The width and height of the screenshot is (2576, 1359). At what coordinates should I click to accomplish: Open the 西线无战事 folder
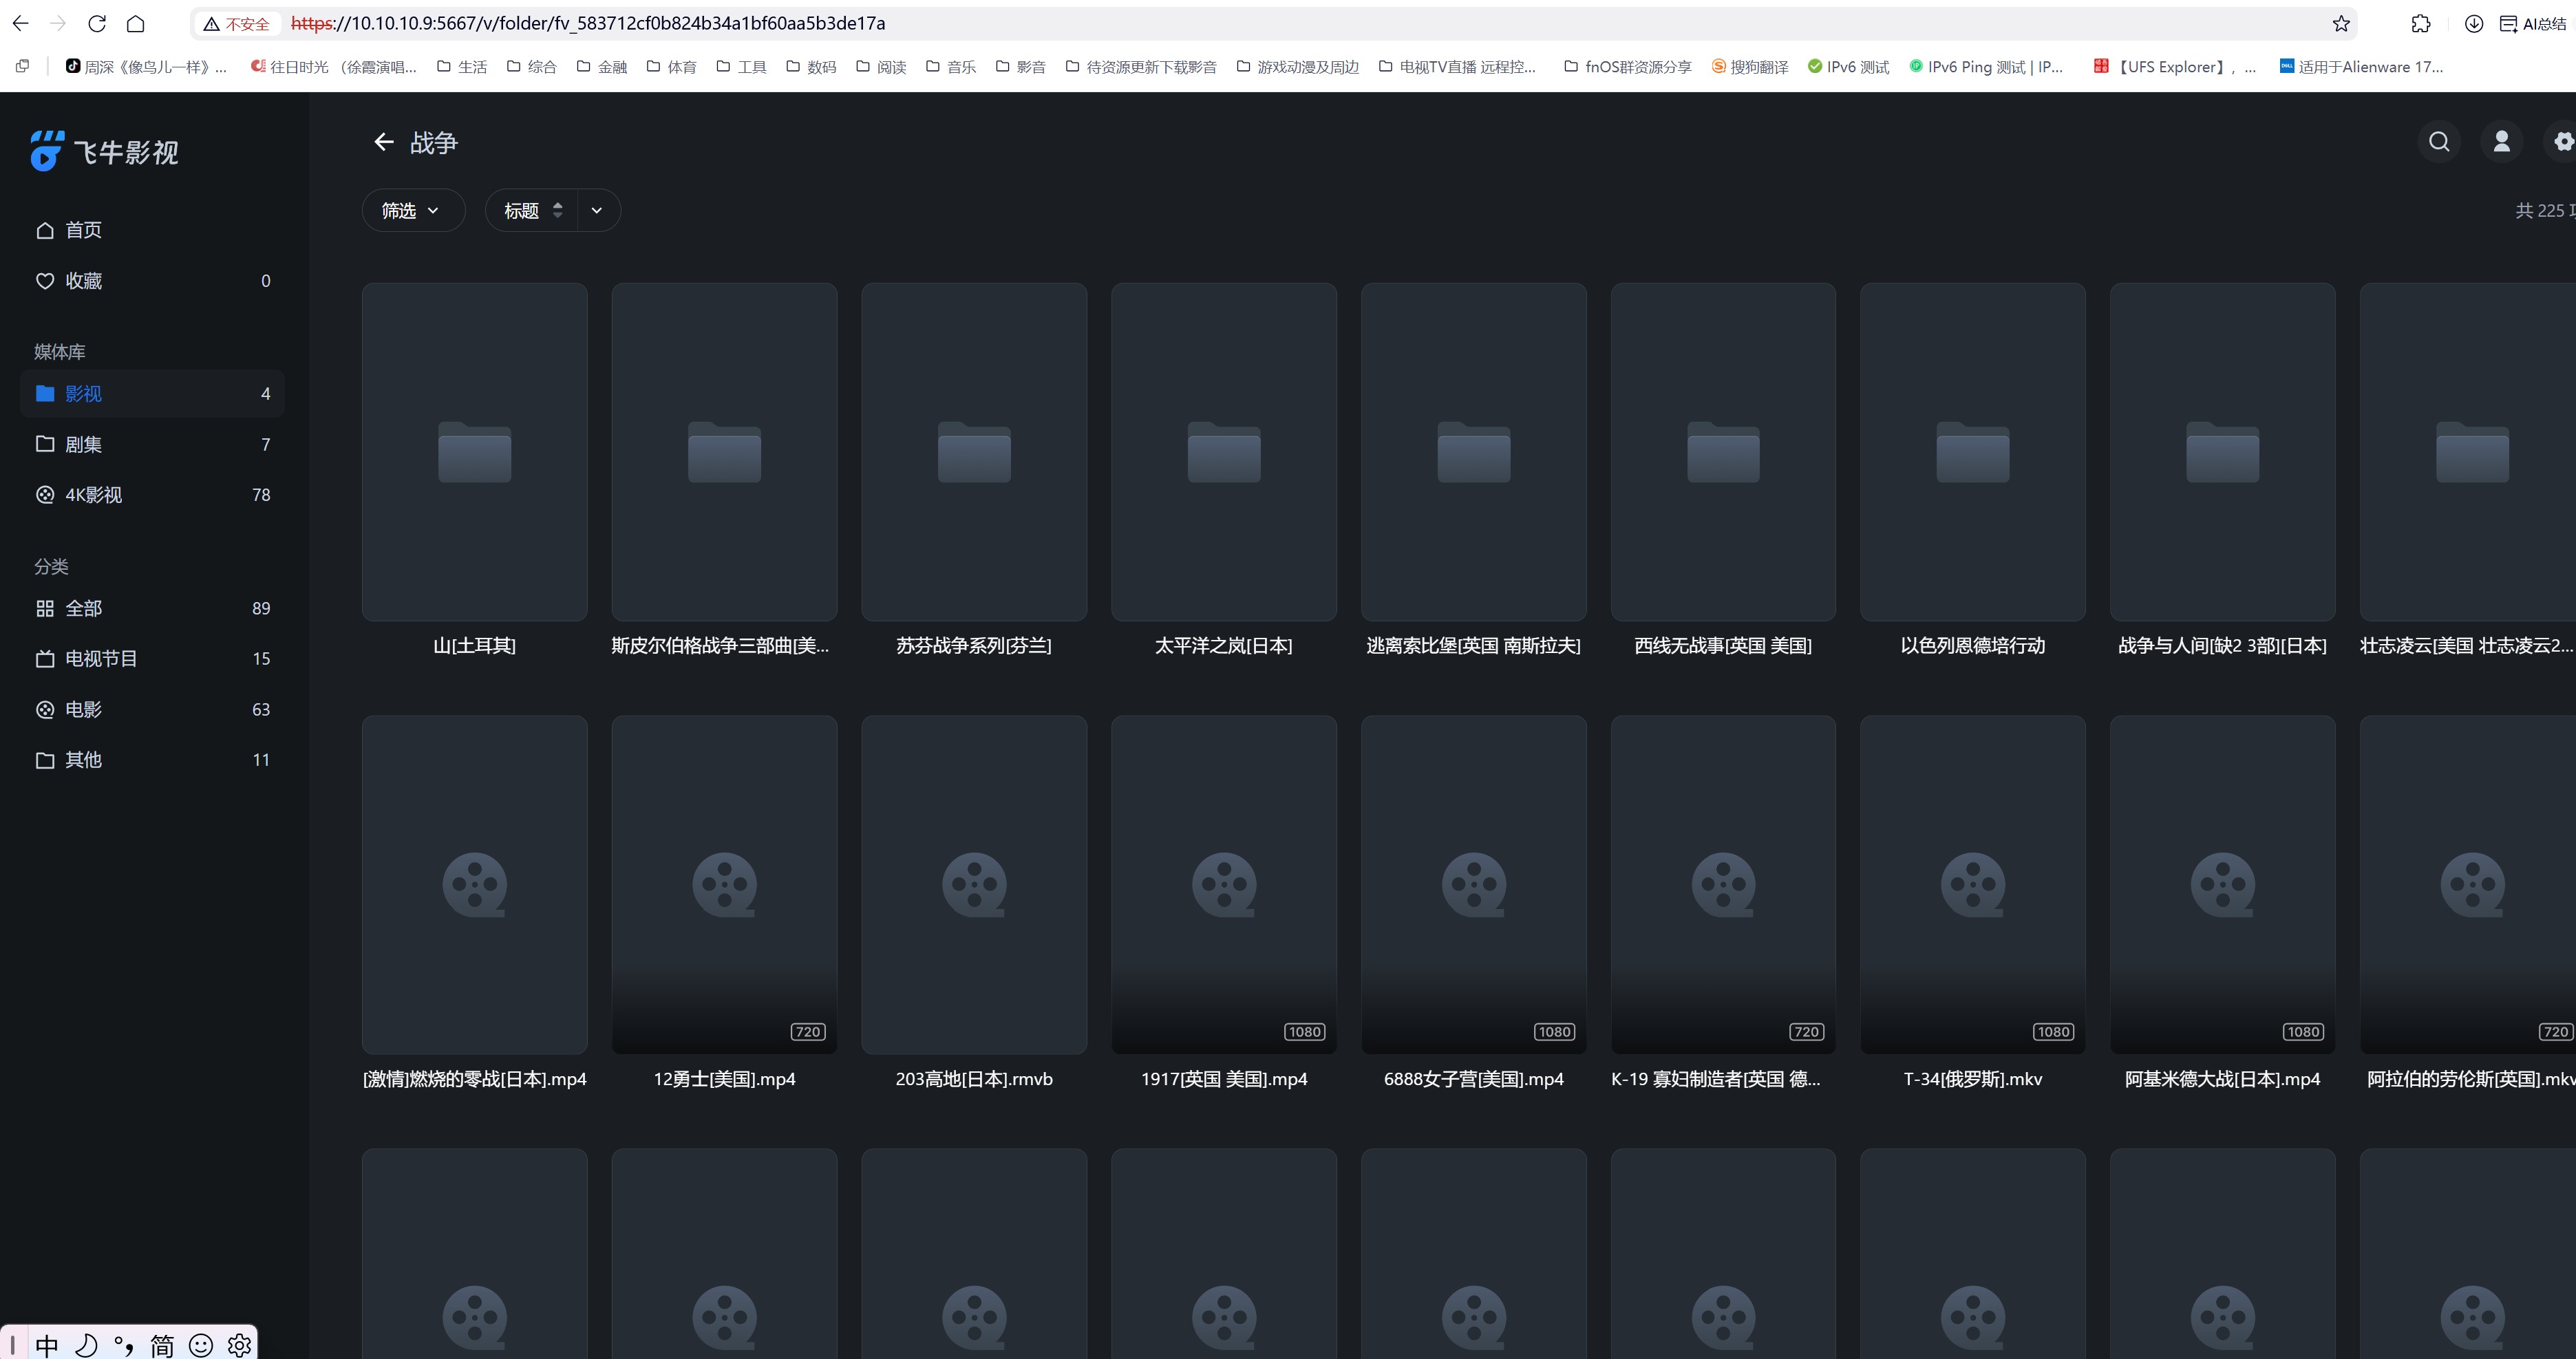coord(1723,452)
